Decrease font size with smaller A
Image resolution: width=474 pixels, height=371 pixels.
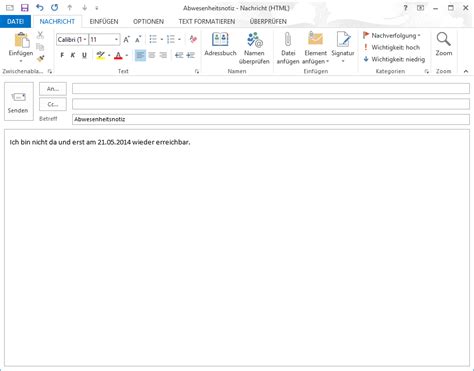pos(138,40)
